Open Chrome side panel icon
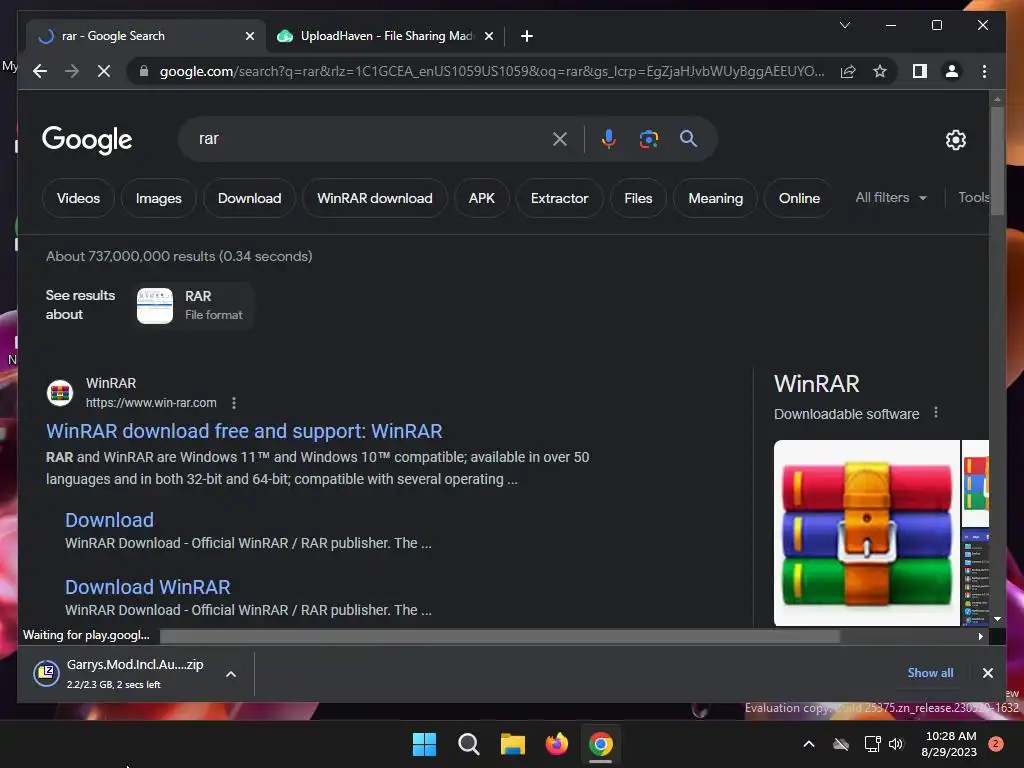This screenshot has height=768, width=1024. pos(920,71)
